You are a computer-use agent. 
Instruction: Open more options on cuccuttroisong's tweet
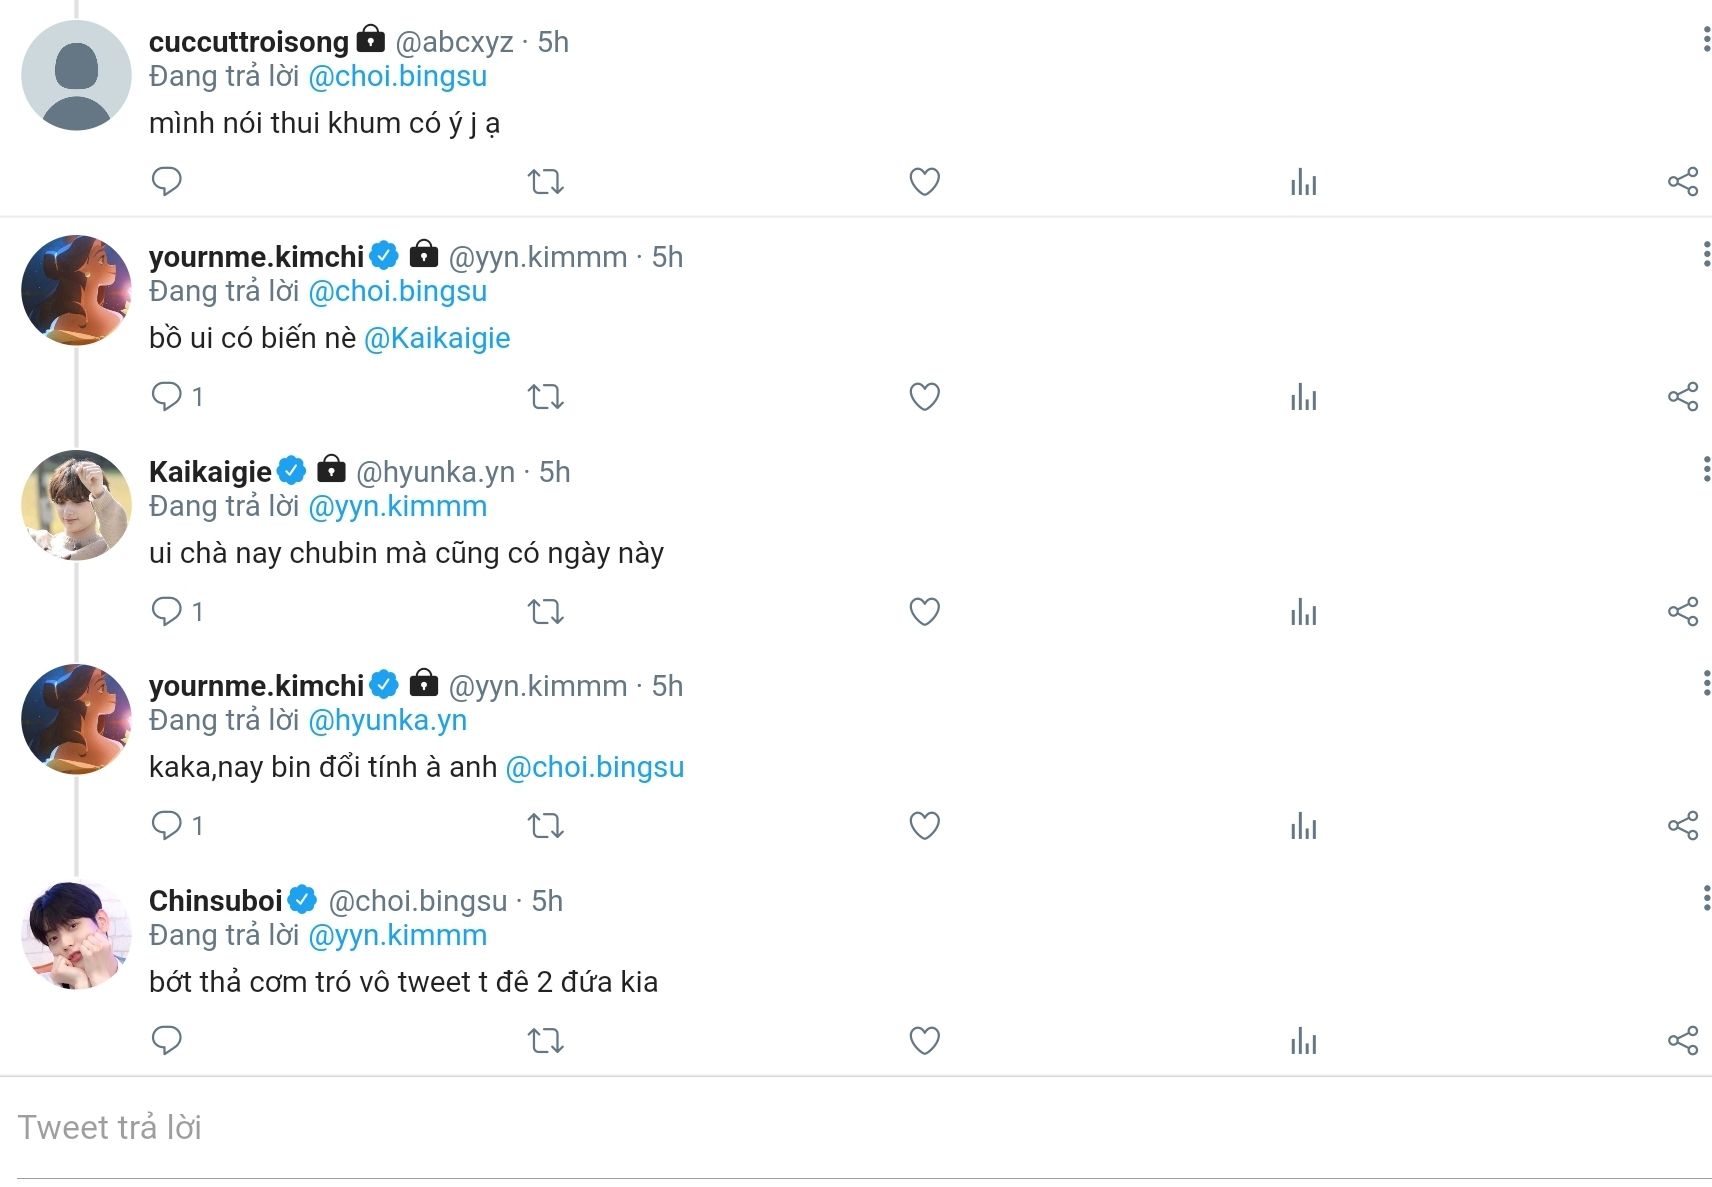pyautogui.click(x=1705, y=40)
